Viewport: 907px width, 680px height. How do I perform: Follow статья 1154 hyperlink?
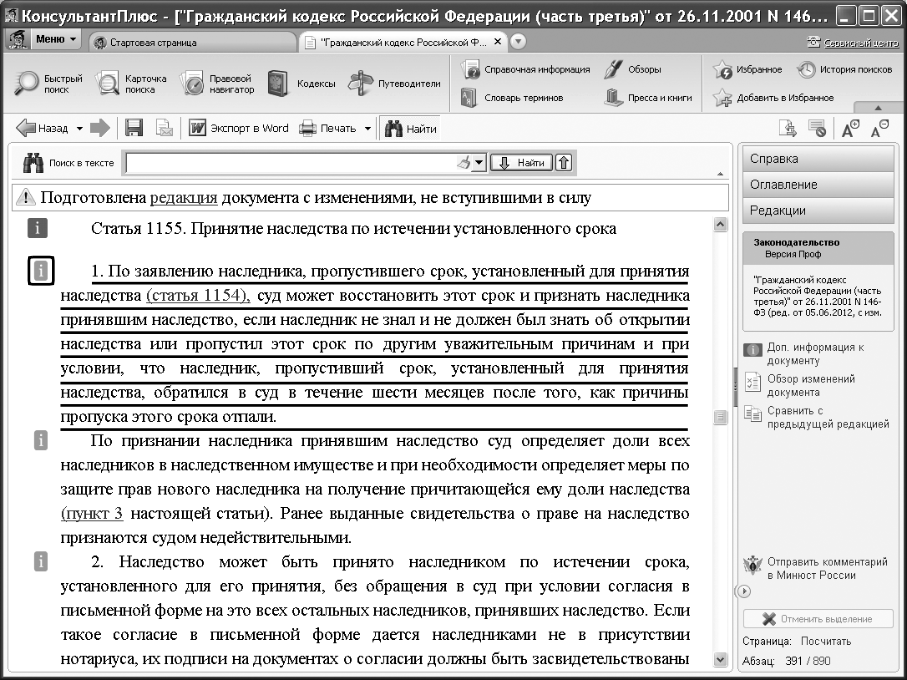click(198, 295)
